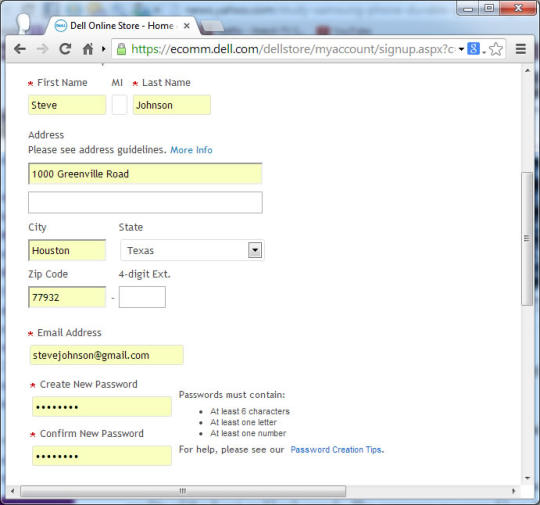
Task: Click the 'Passwords must contain:' text
Action: pos(232,395)
